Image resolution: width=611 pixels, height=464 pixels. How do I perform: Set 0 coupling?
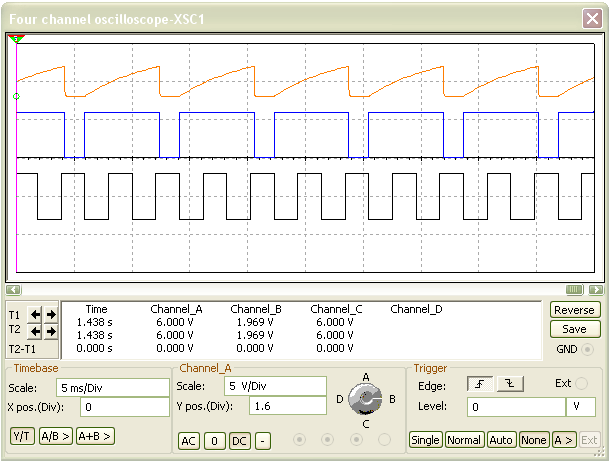click(214, 441)
